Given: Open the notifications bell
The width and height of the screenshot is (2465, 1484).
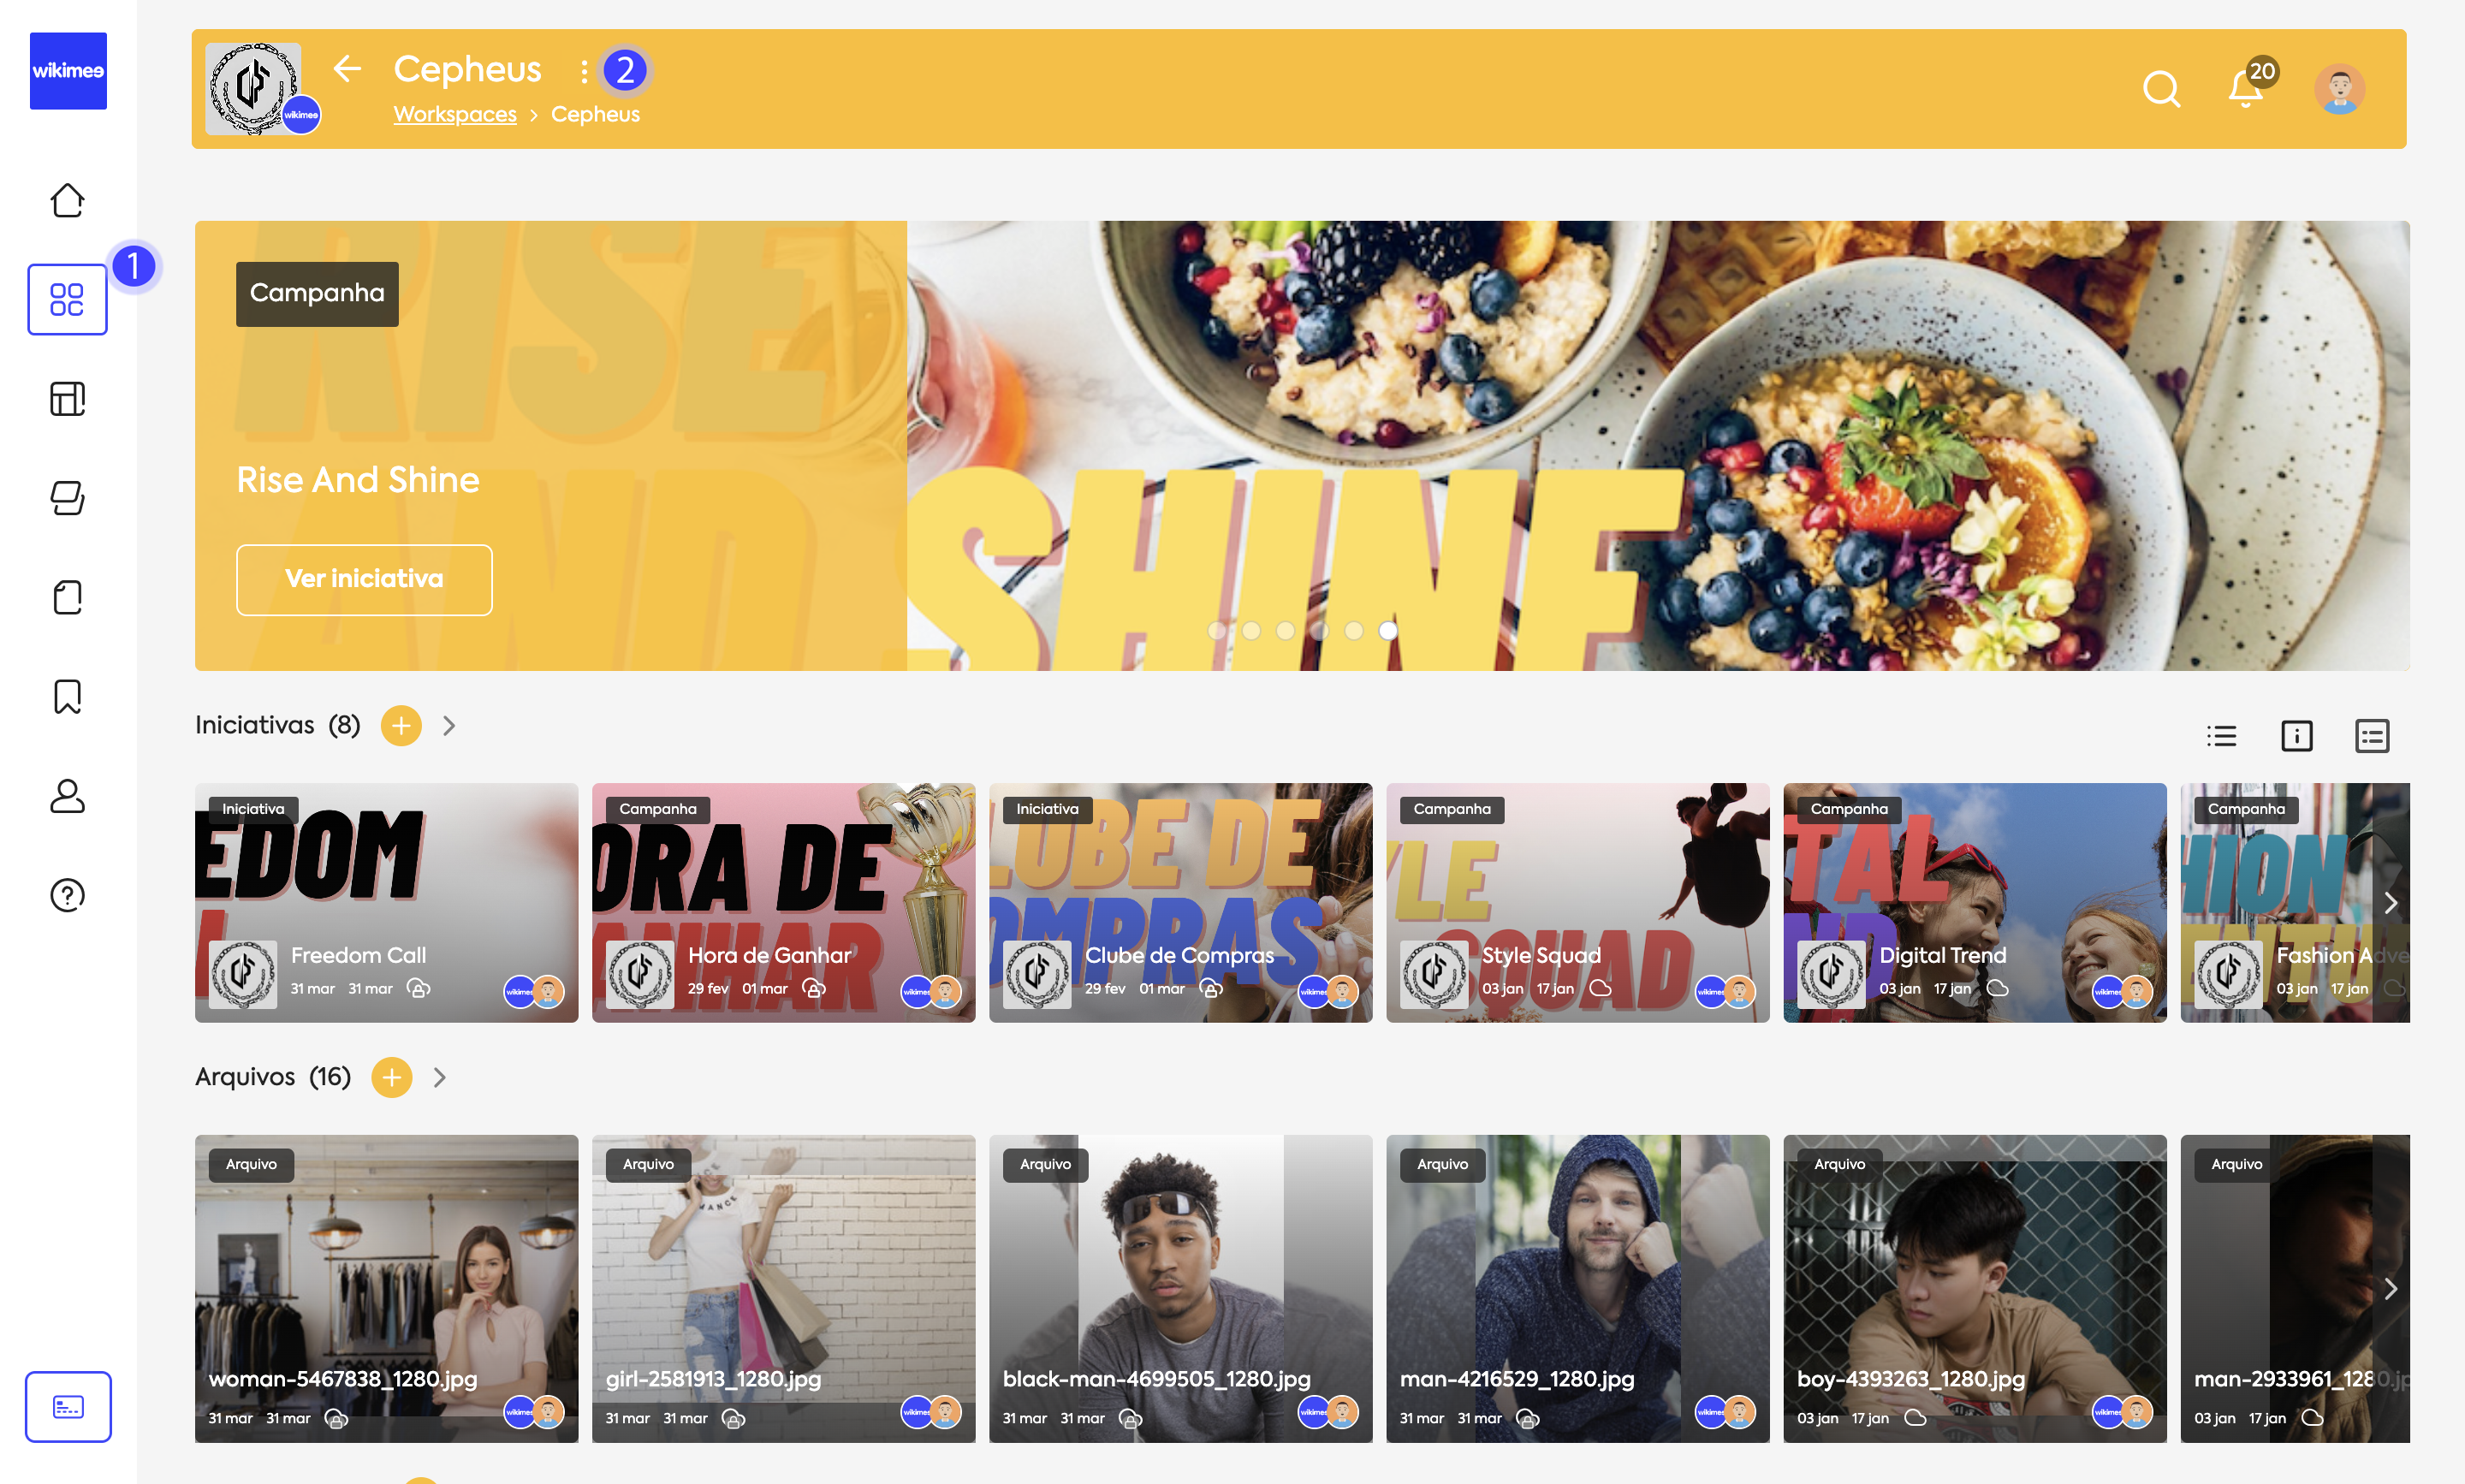Looking at the screenshot, I should [x=2245, y=89].
